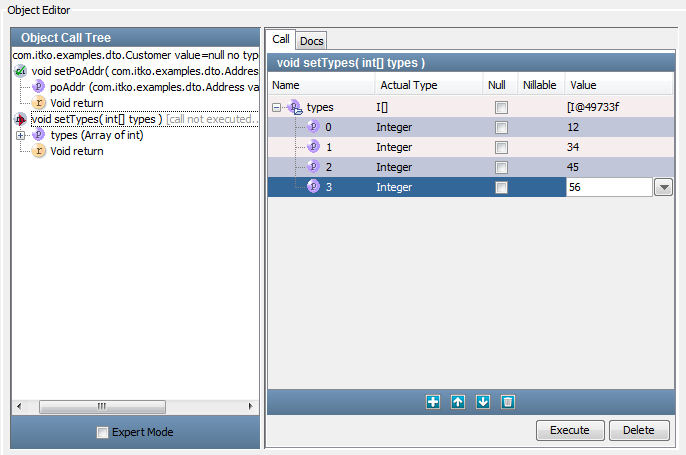
Task: Select Void return under setPoAddr
Action: tap(77, 103)
